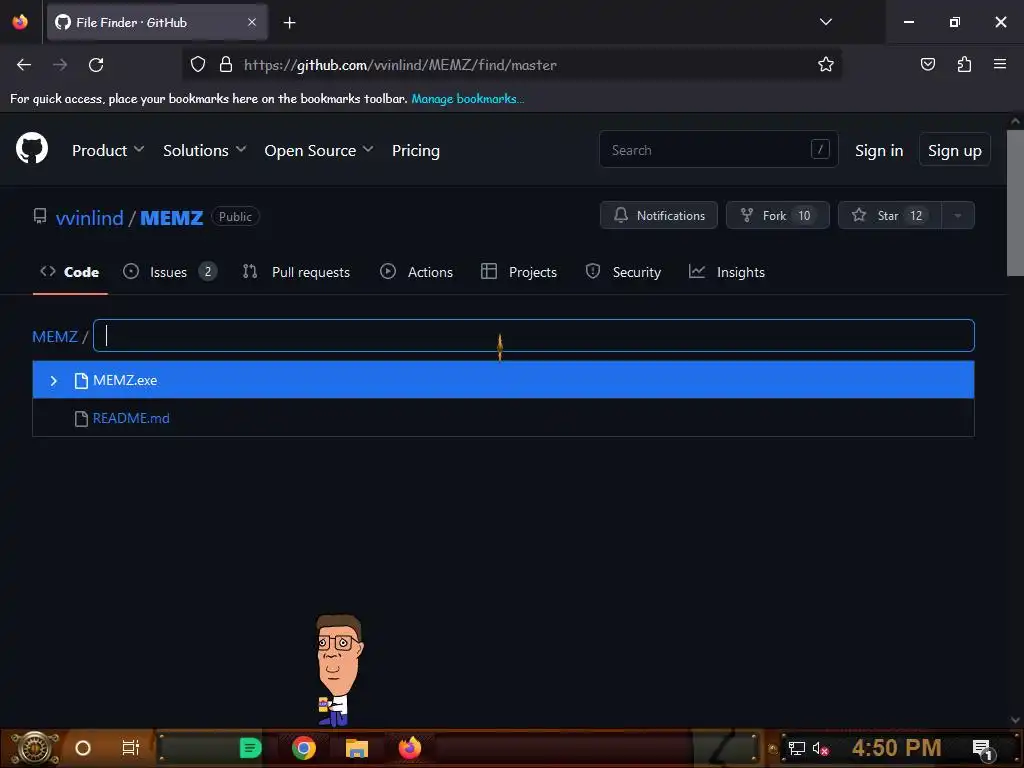
Task: Open the Projects tab
Action: click(x=519, y=272)
